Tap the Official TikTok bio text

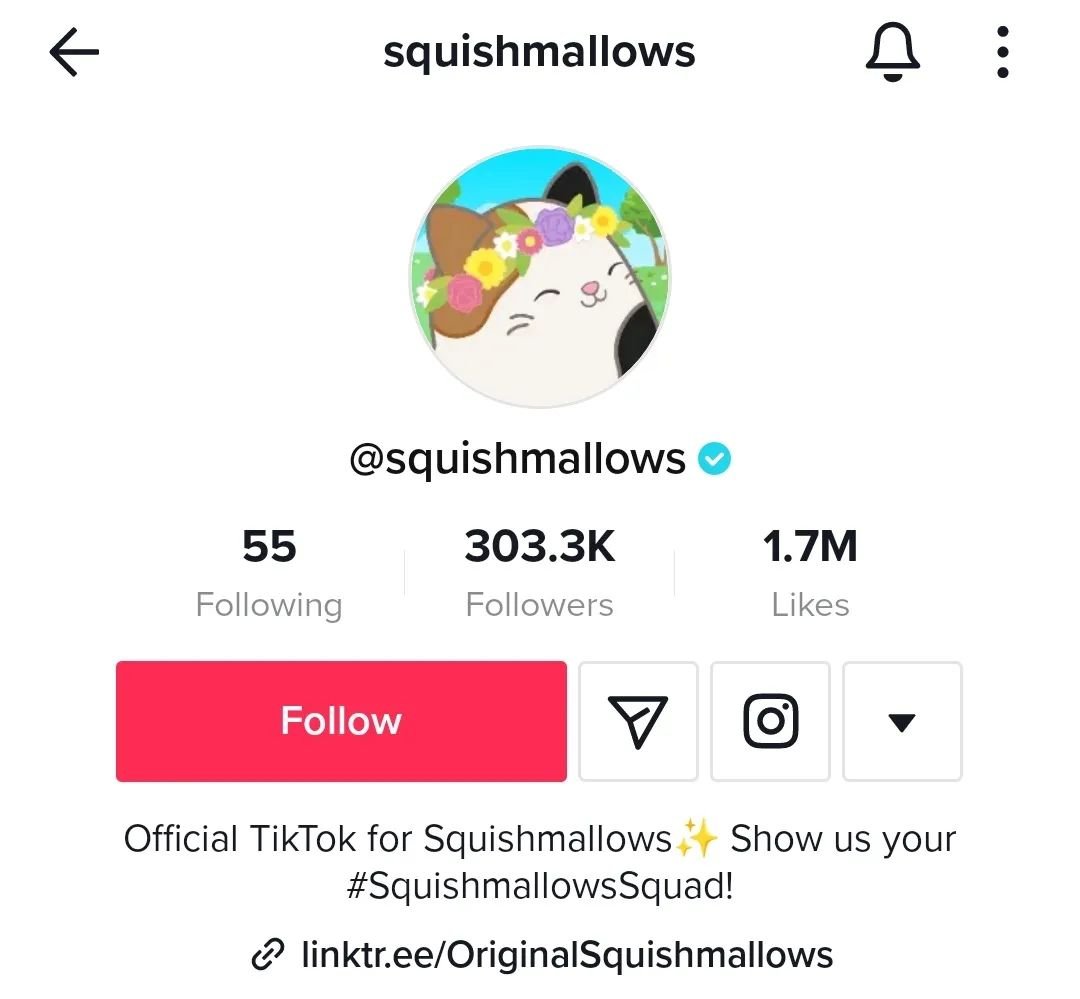pos(397,839)
